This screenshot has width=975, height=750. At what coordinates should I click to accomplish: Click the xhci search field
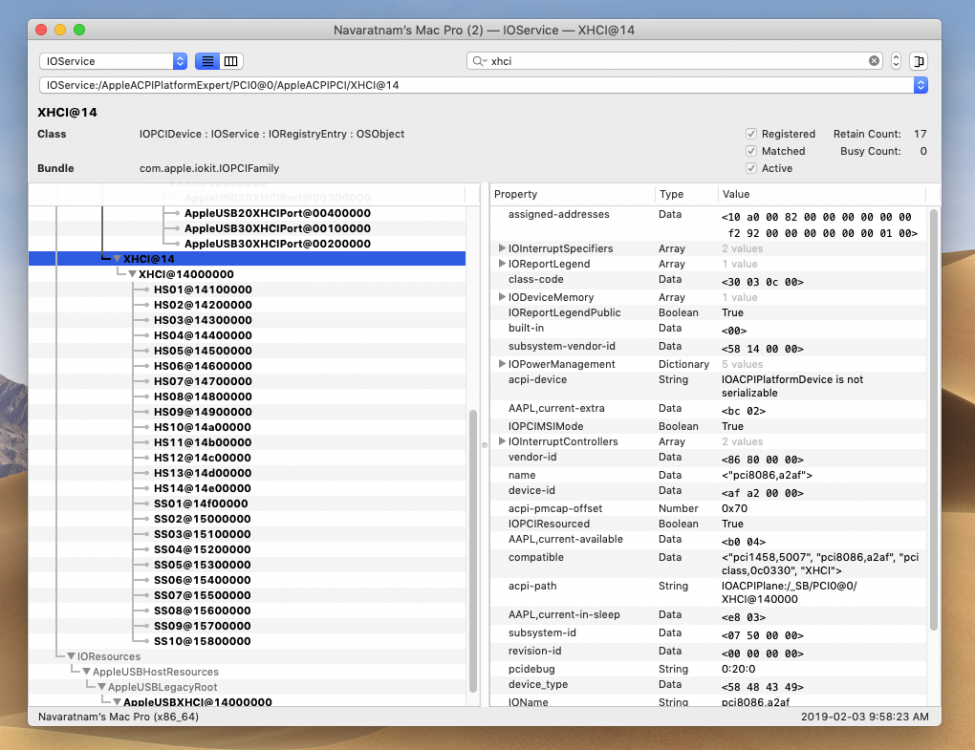[x=674, y=61]
